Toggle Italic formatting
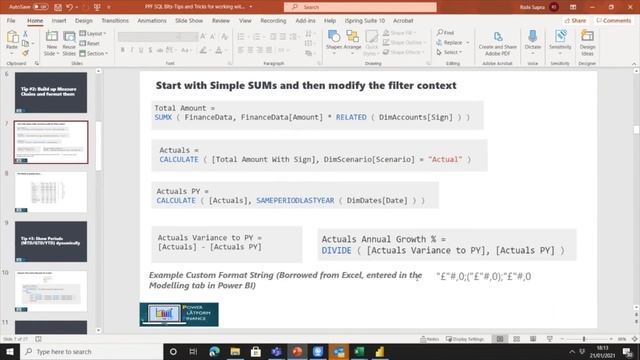 coord(131,50)
